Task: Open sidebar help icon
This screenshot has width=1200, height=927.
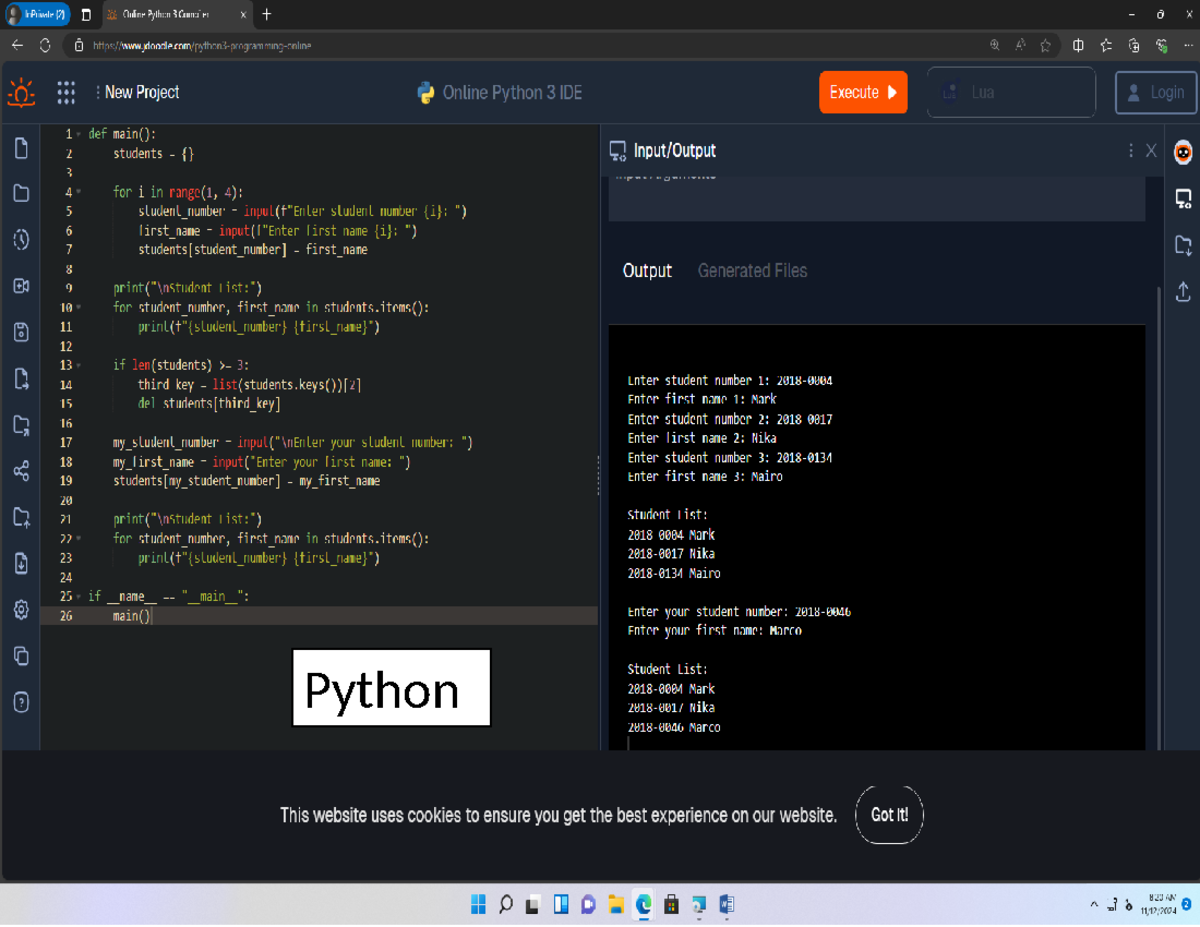Action: [x=20, y=702]
